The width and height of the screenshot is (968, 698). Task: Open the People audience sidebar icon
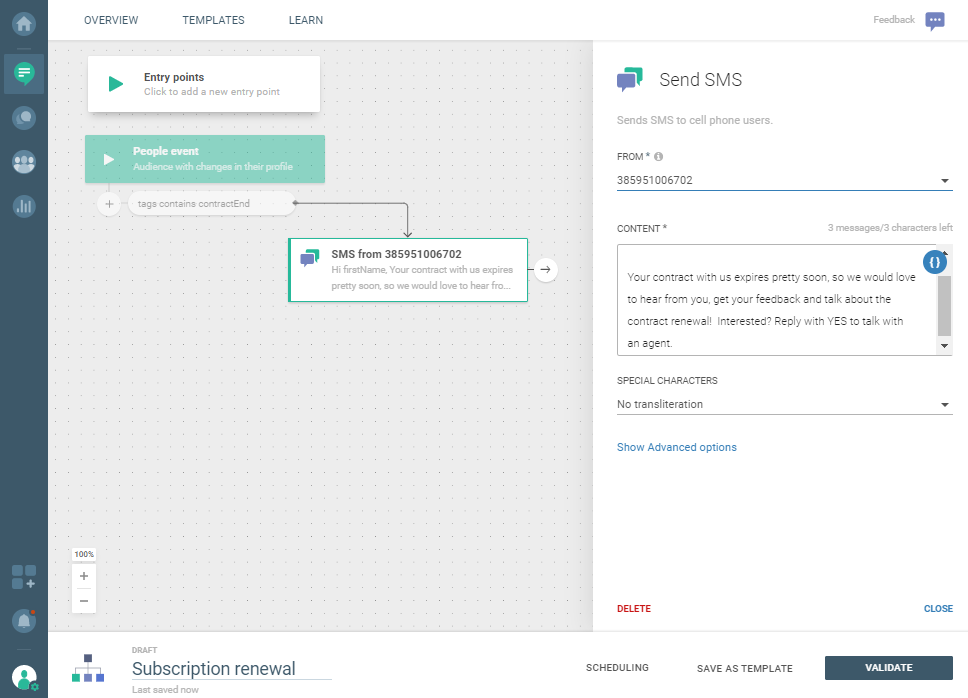point(24,162)
